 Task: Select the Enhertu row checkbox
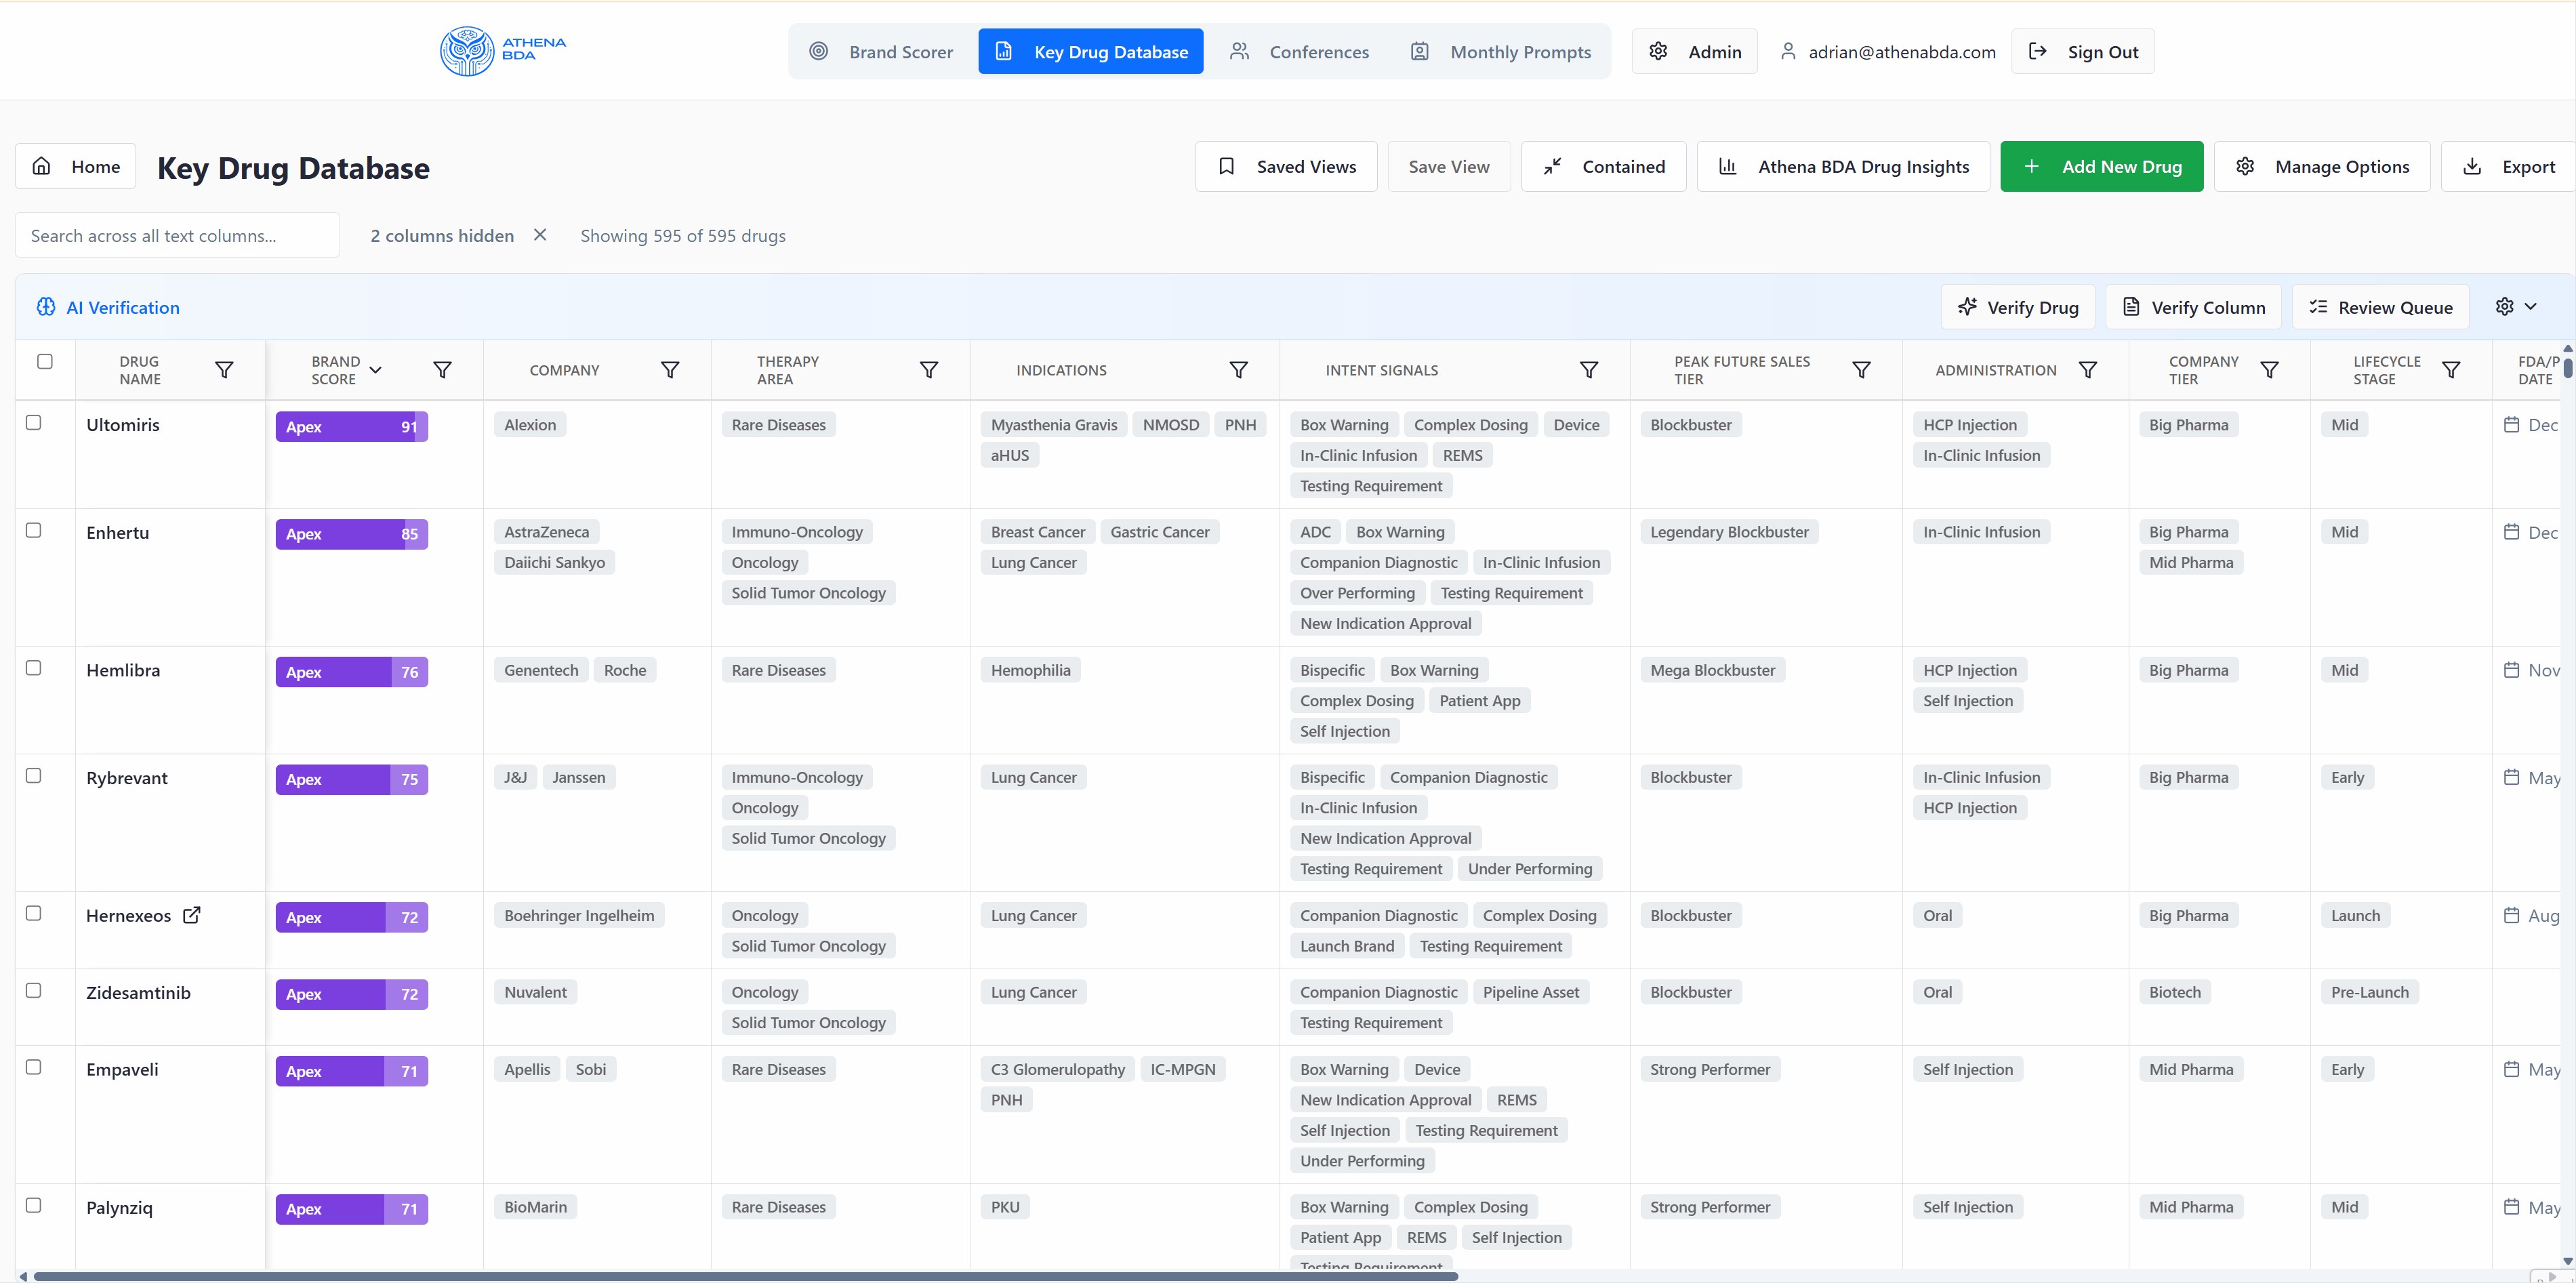[x=33, y=530]
